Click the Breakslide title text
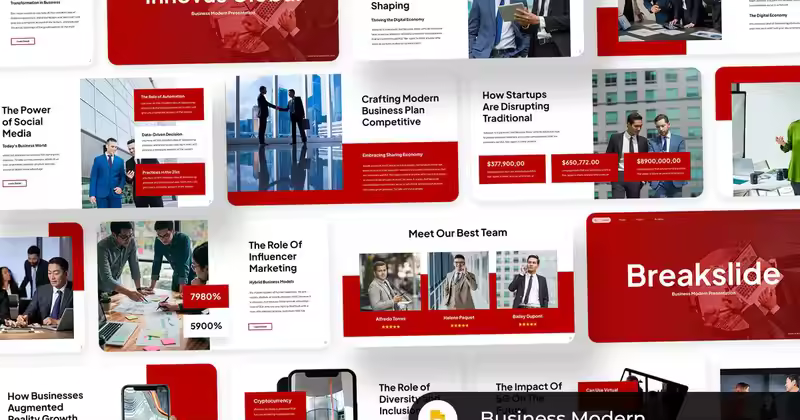Screen dimensions: 800x420 pos(704,275)
